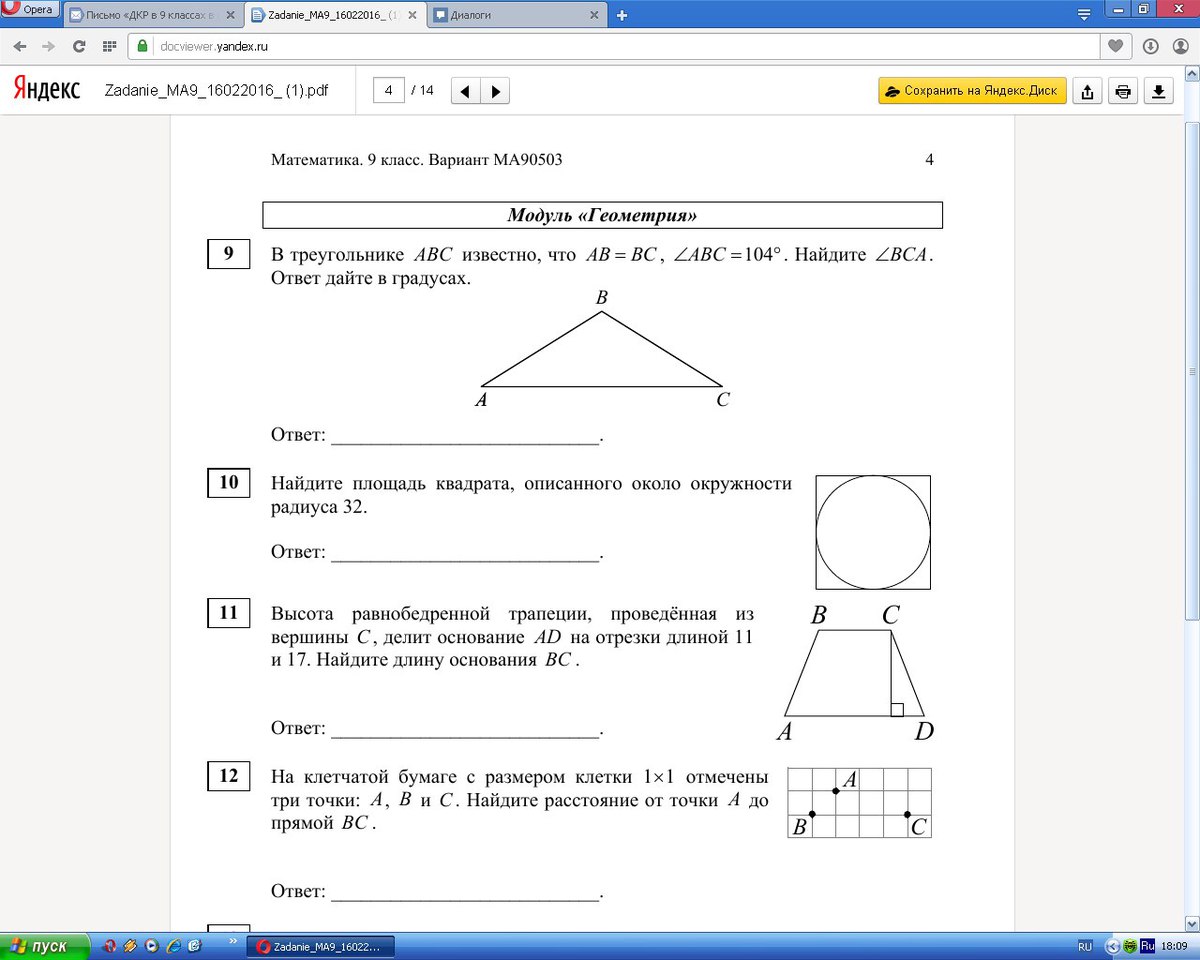Click the grid figure with points A, B, C

click(859, 803)
